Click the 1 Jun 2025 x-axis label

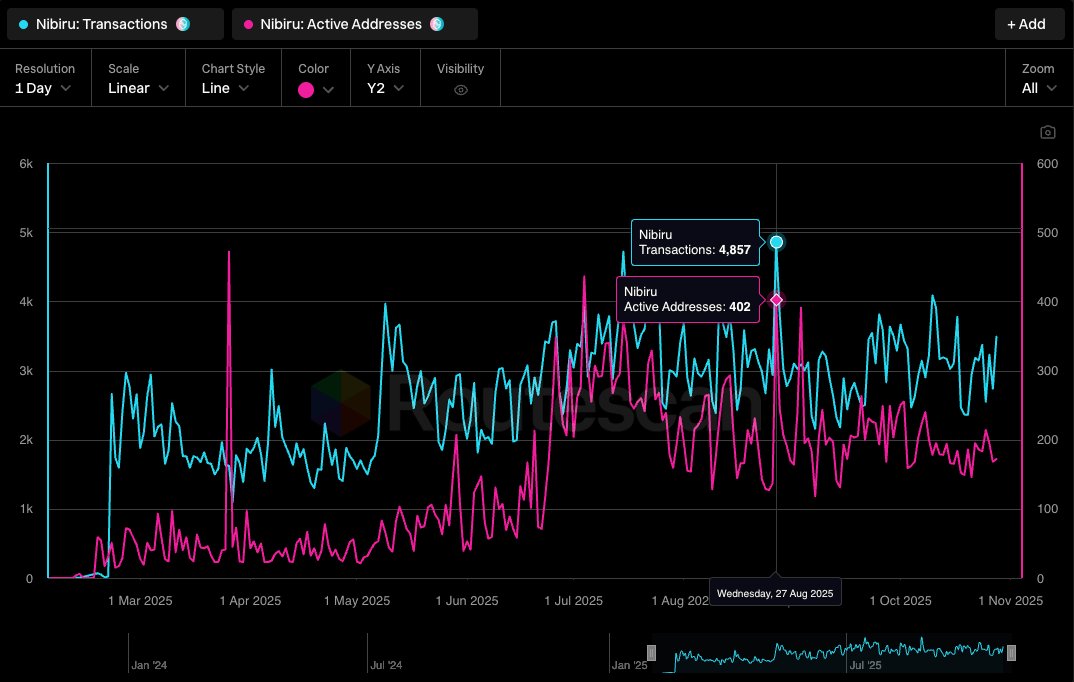467,601
